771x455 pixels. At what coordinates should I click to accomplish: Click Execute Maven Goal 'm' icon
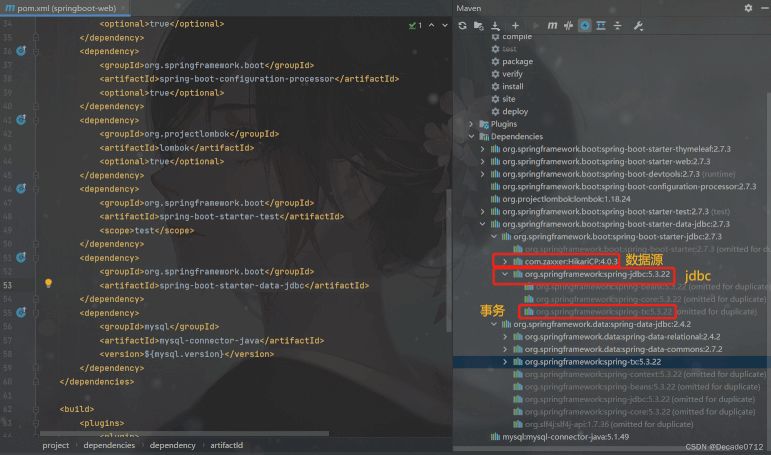tap(551, 25)
